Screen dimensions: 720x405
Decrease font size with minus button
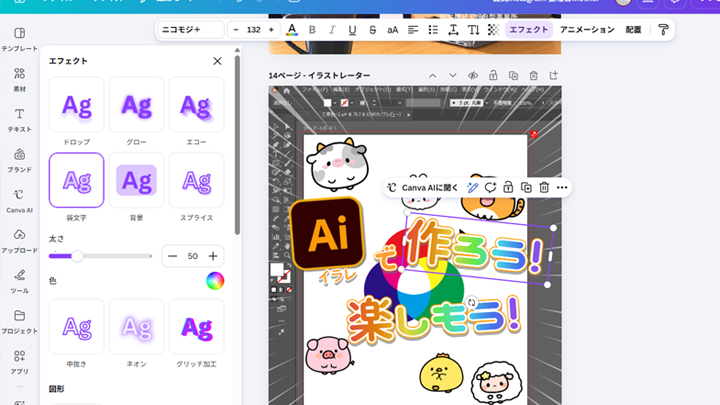tap(236, 29)
